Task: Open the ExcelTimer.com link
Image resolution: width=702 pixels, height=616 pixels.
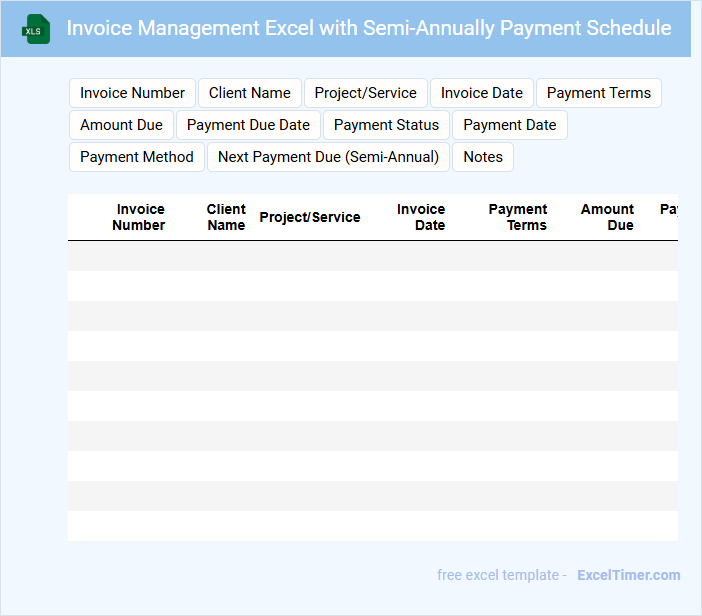Action: click(x=628, y=575)
